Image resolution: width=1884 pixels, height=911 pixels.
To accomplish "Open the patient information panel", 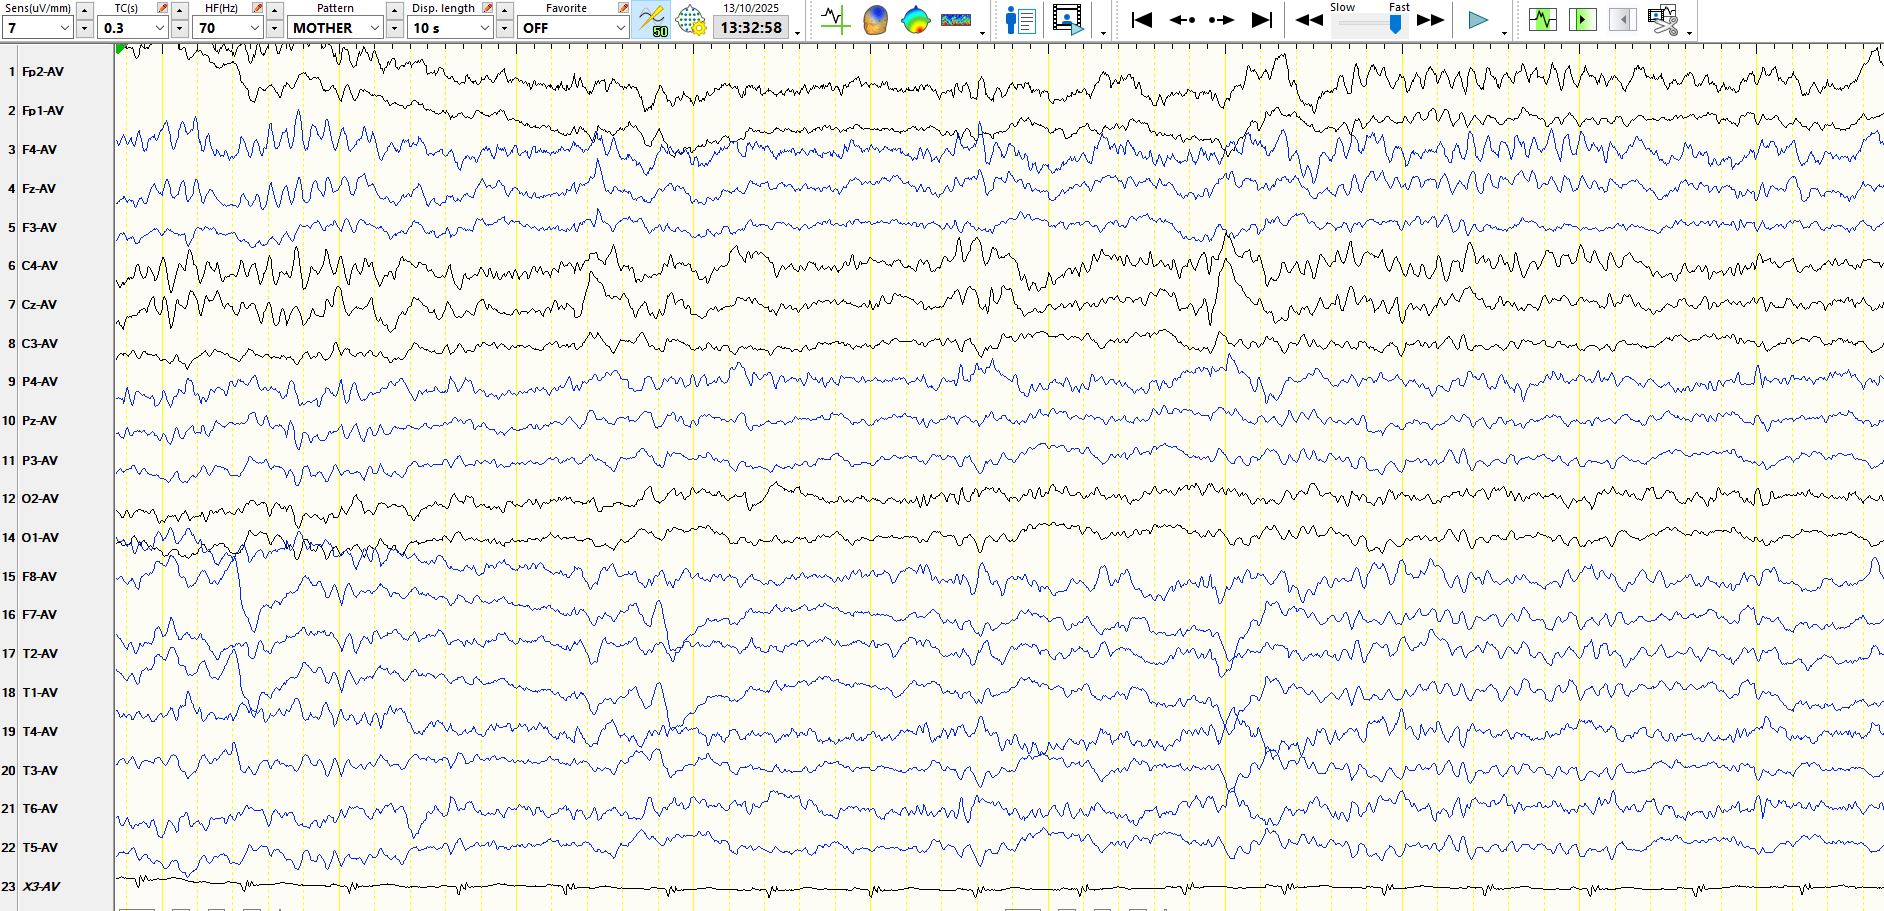I will coord(1020,20).
